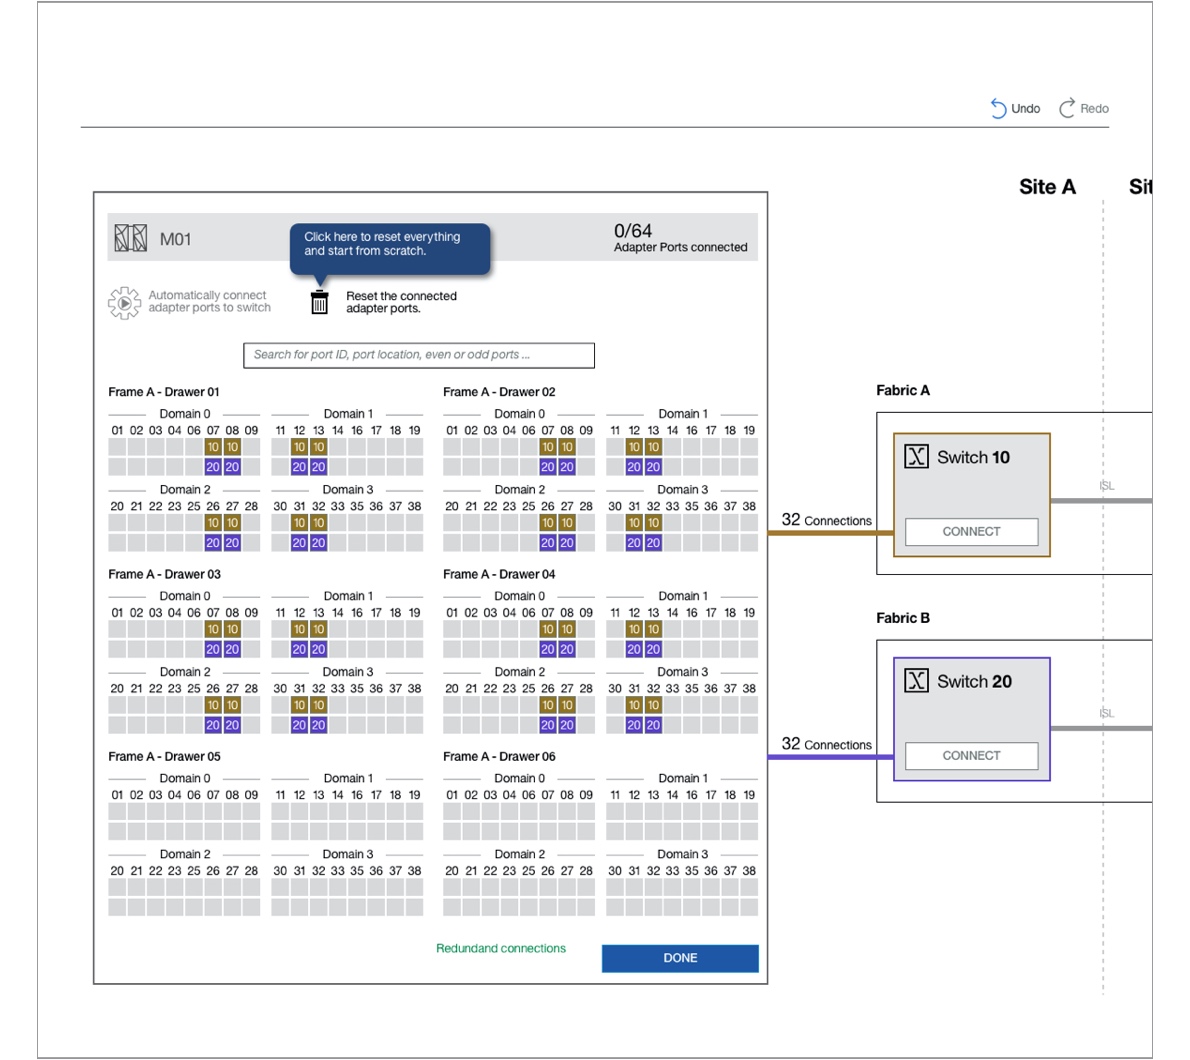Select purple port 12 in Drawer 01 Domain 1
The height and width of the screenshot is (1060, 1190).
point(299,467)
